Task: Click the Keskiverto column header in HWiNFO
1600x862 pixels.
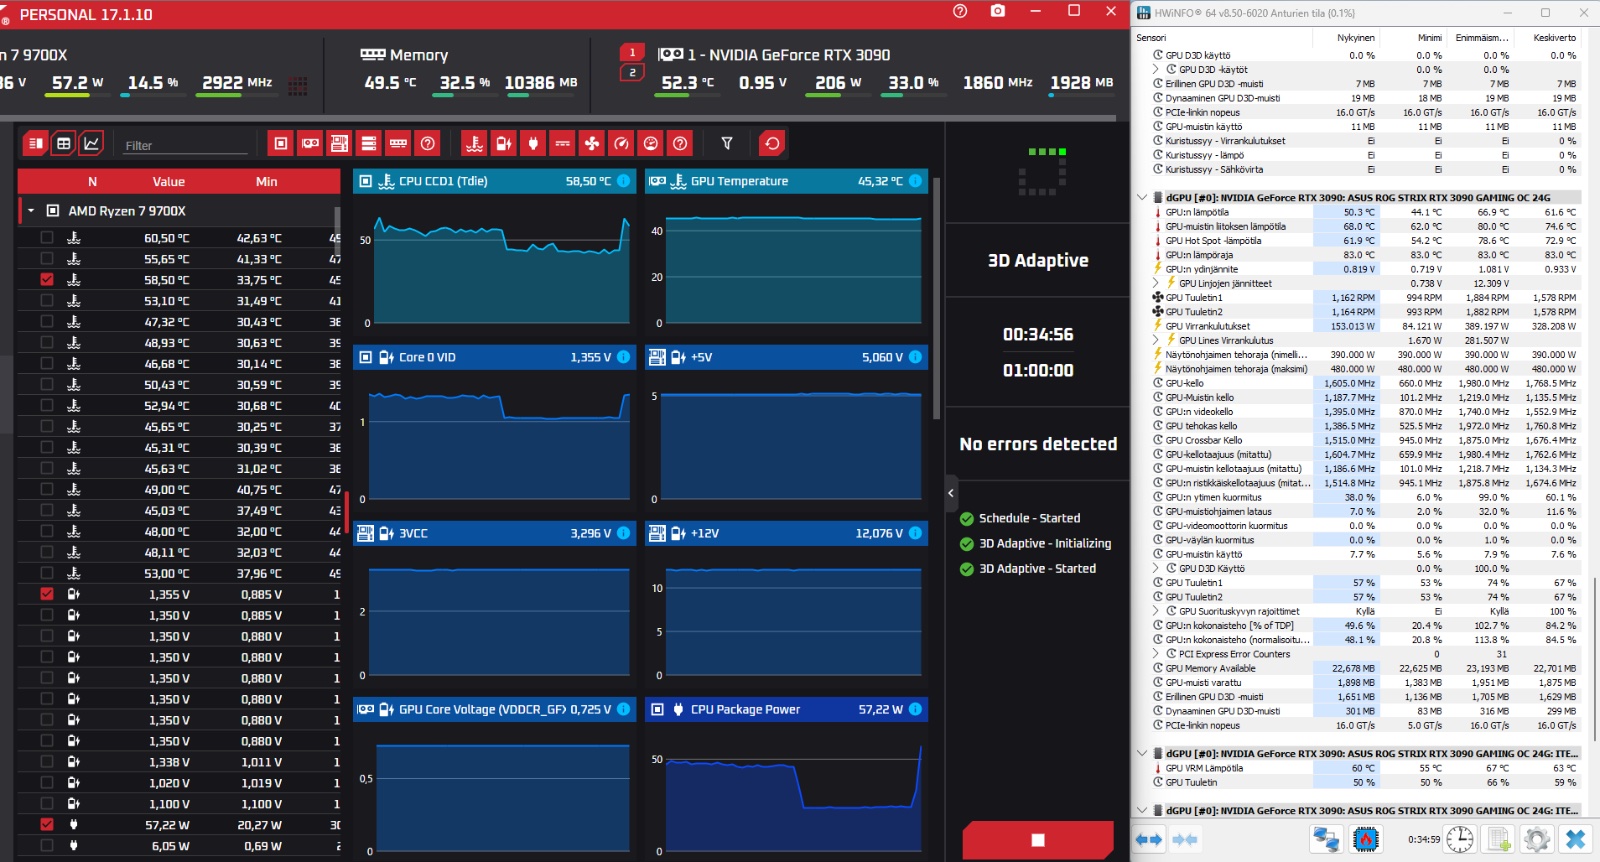Action: click(x=1555, y=38)
